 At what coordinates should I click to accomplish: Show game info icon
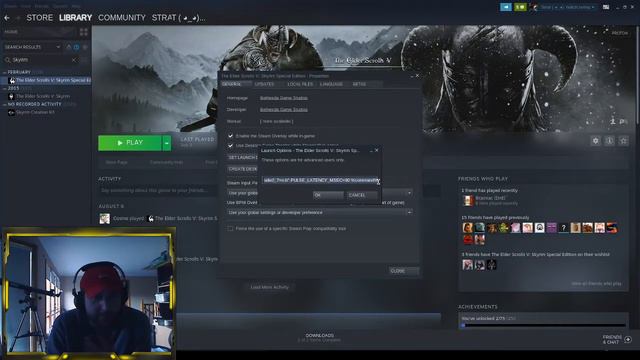click(609, 141)
